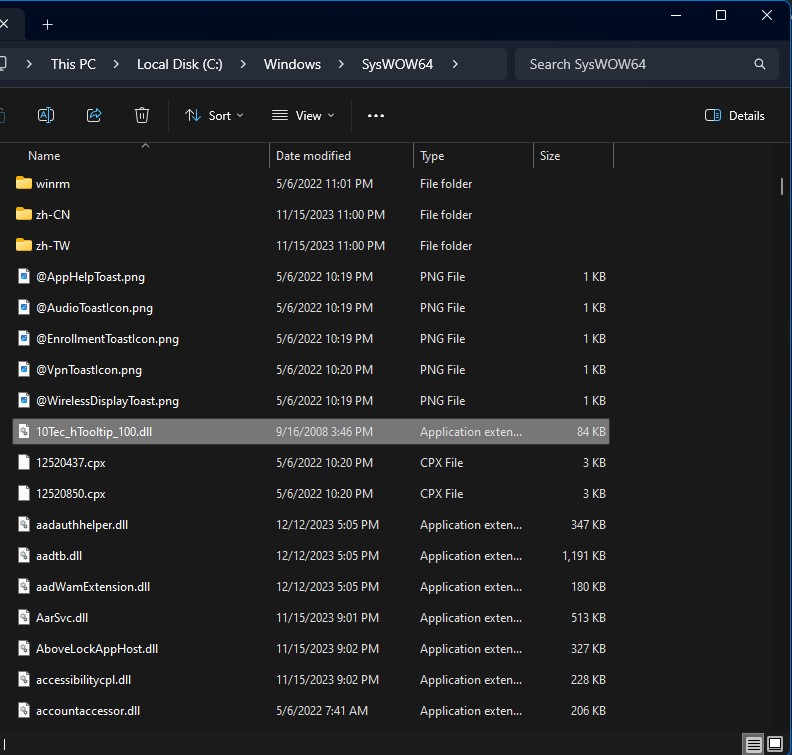Expand the chevron after SysWOW64 breadcrumb
This screenshot has width=792, height=755.
point(455,64)
